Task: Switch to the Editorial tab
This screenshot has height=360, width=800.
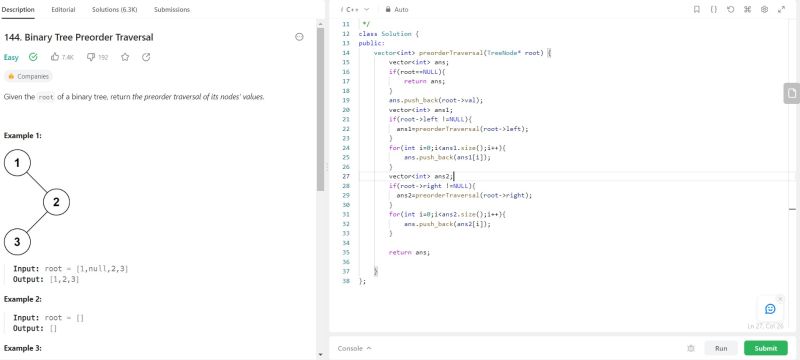Action: pyautogui.click(x=63, y=9)
